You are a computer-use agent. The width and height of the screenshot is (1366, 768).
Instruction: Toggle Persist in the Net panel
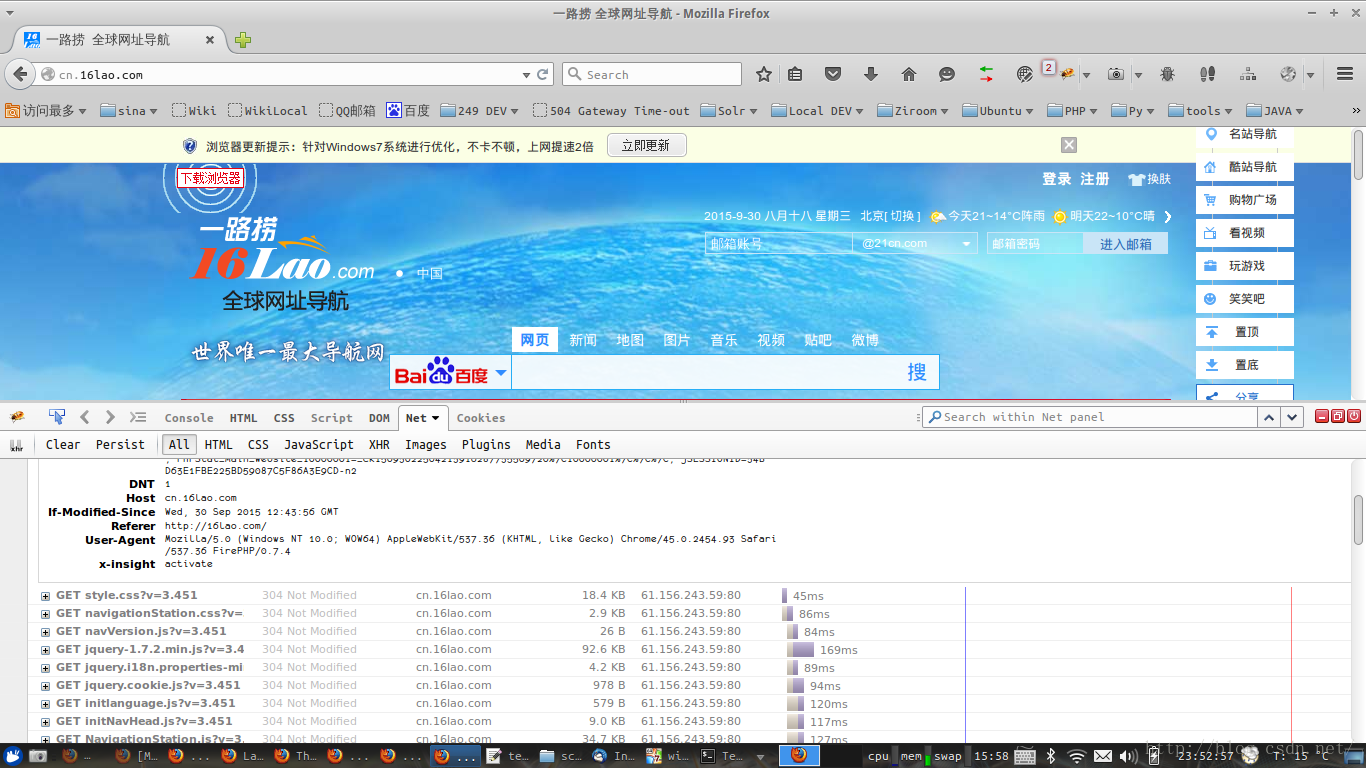click(120, 445)
